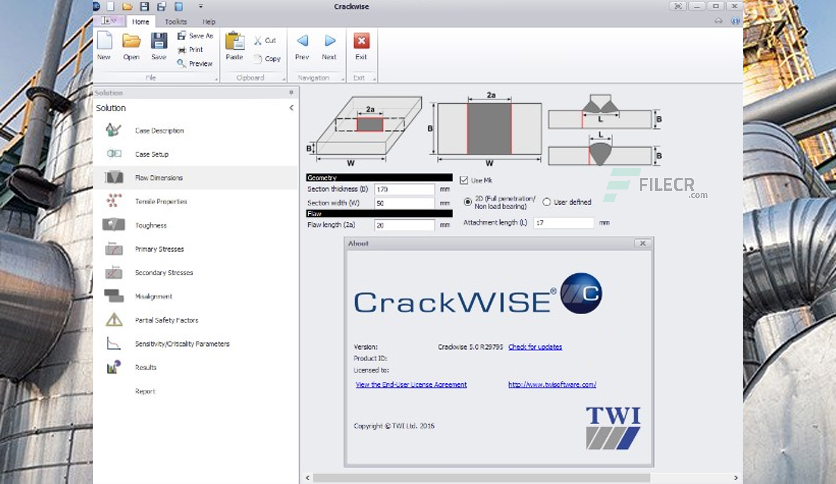Open the twisoftware.com website link
This screenshot has height=484, width=836.
(552, 384)
